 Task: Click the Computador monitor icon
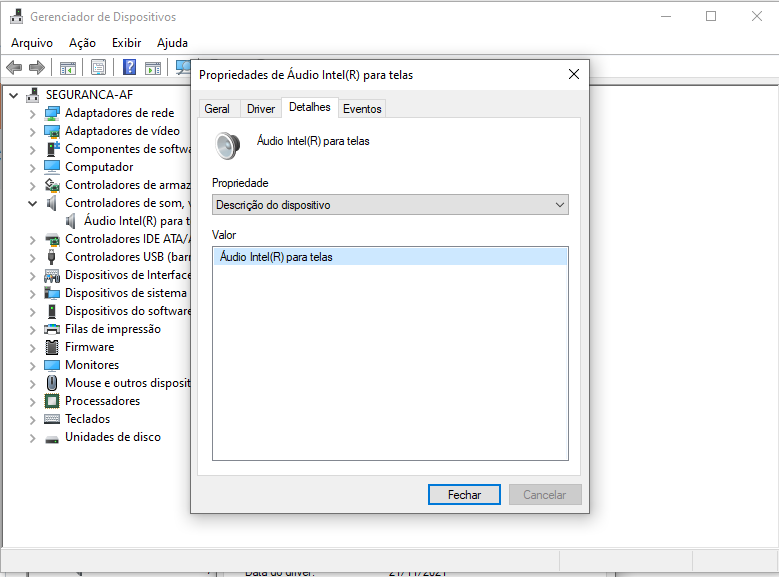[x=52, y=166]
